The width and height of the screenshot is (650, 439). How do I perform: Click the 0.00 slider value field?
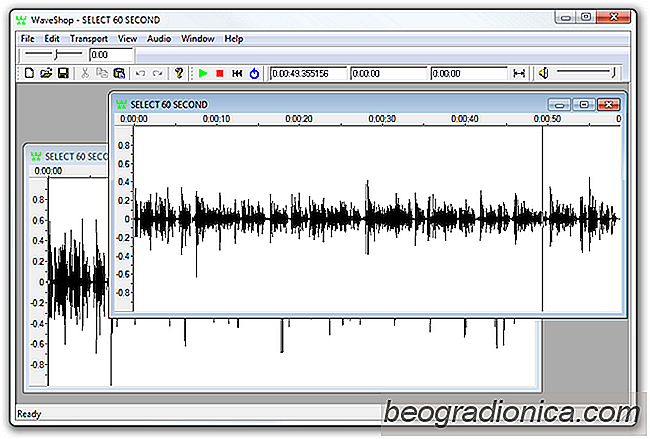111,55
